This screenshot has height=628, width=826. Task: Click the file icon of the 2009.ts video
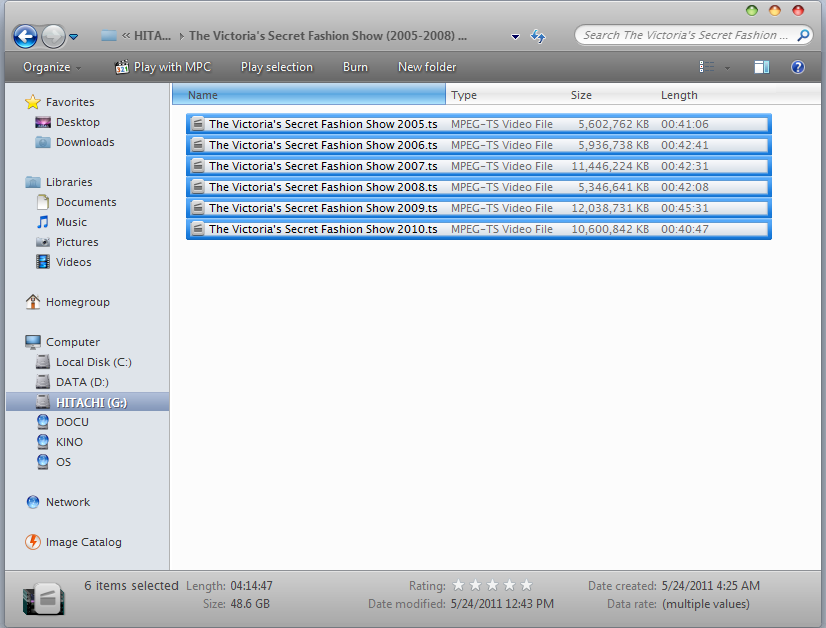[x=198, y=208]
